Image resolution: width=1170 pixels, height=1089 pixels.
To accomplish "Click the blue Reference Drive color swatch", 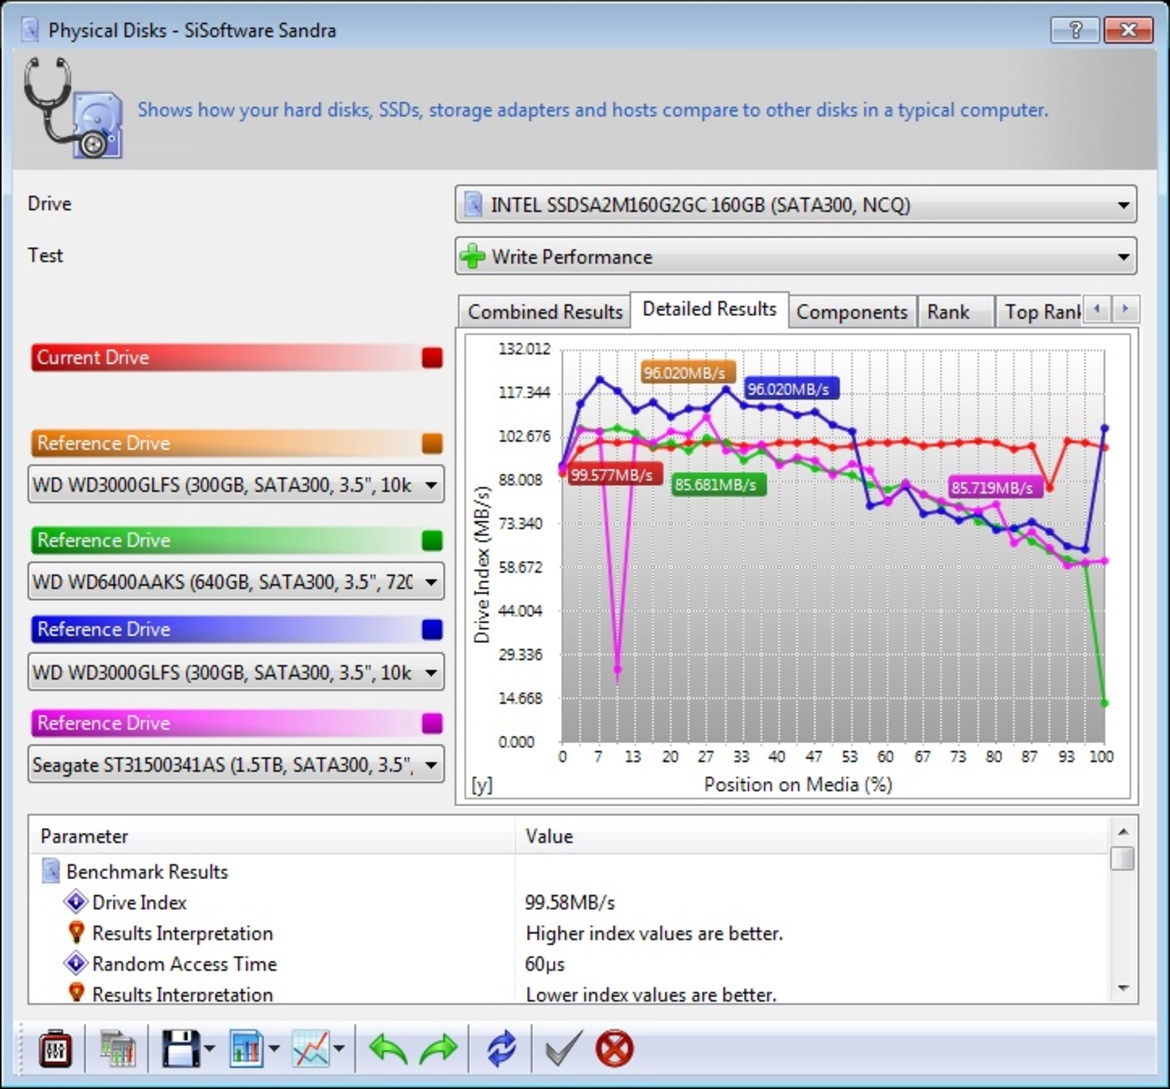I will (x=431, y=629).
